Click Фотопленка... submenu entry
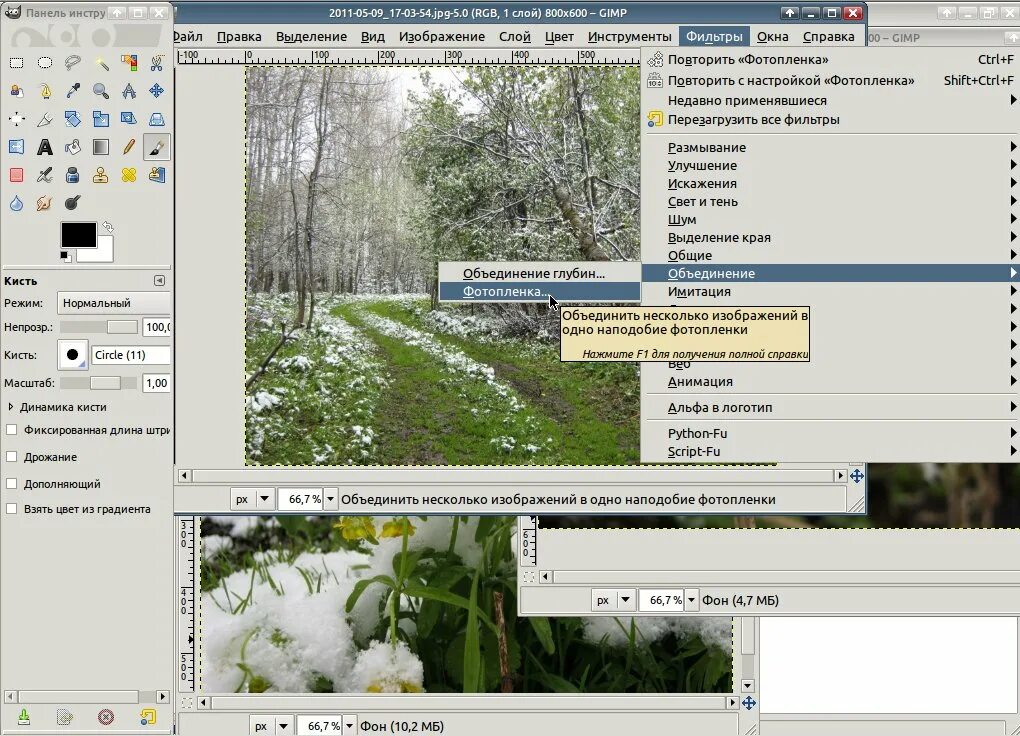The height and width of the screenshot is (736, 1020). (x=539, y=292)
